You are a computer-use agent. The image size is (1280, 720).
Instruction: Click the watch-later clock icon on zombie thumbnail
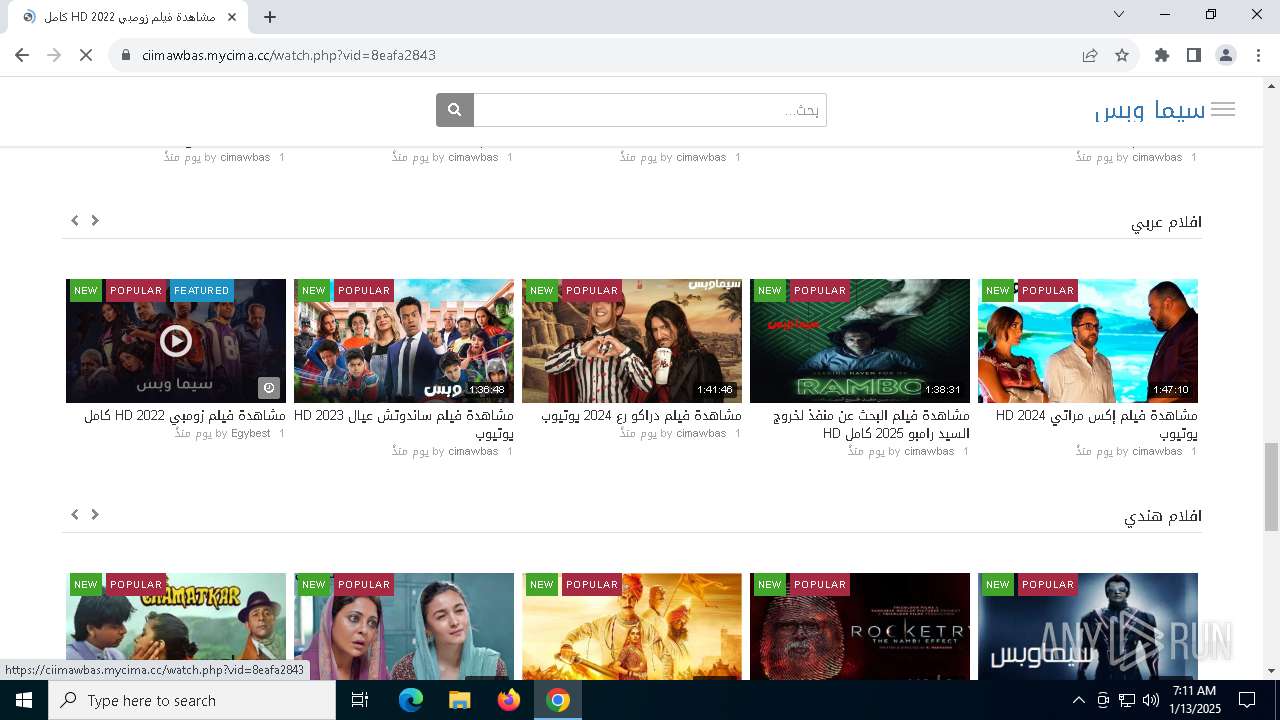tap(269, 388)
